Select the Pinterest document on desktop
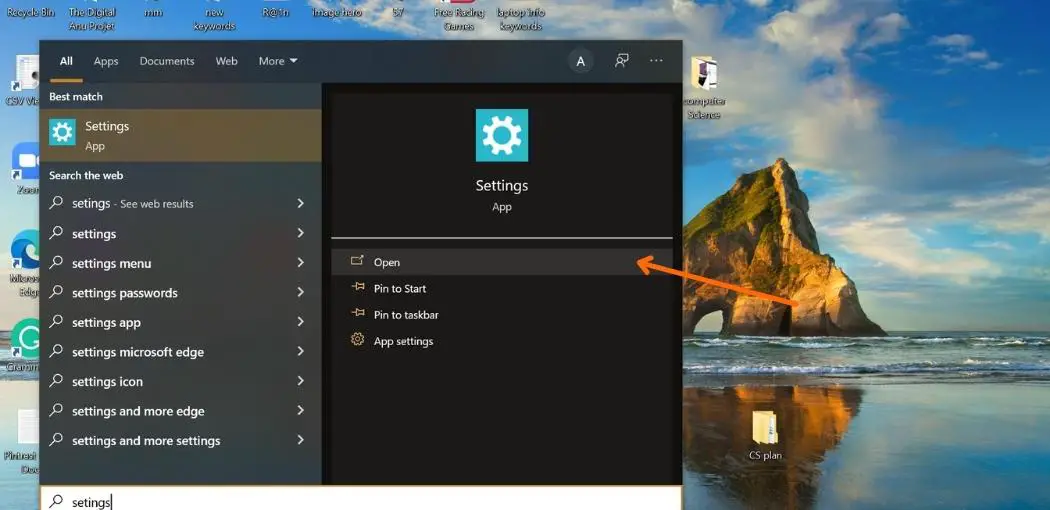This screenshot has height=510, width=1050. (x=22, y=442)
